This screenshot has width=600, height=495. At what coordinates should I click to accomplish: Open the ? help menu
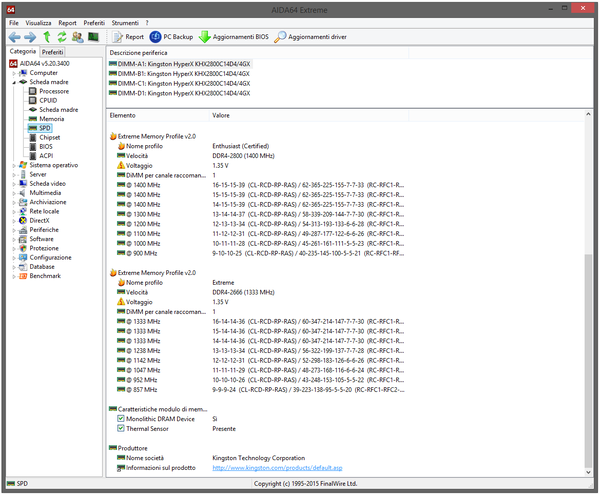[147, 23]
